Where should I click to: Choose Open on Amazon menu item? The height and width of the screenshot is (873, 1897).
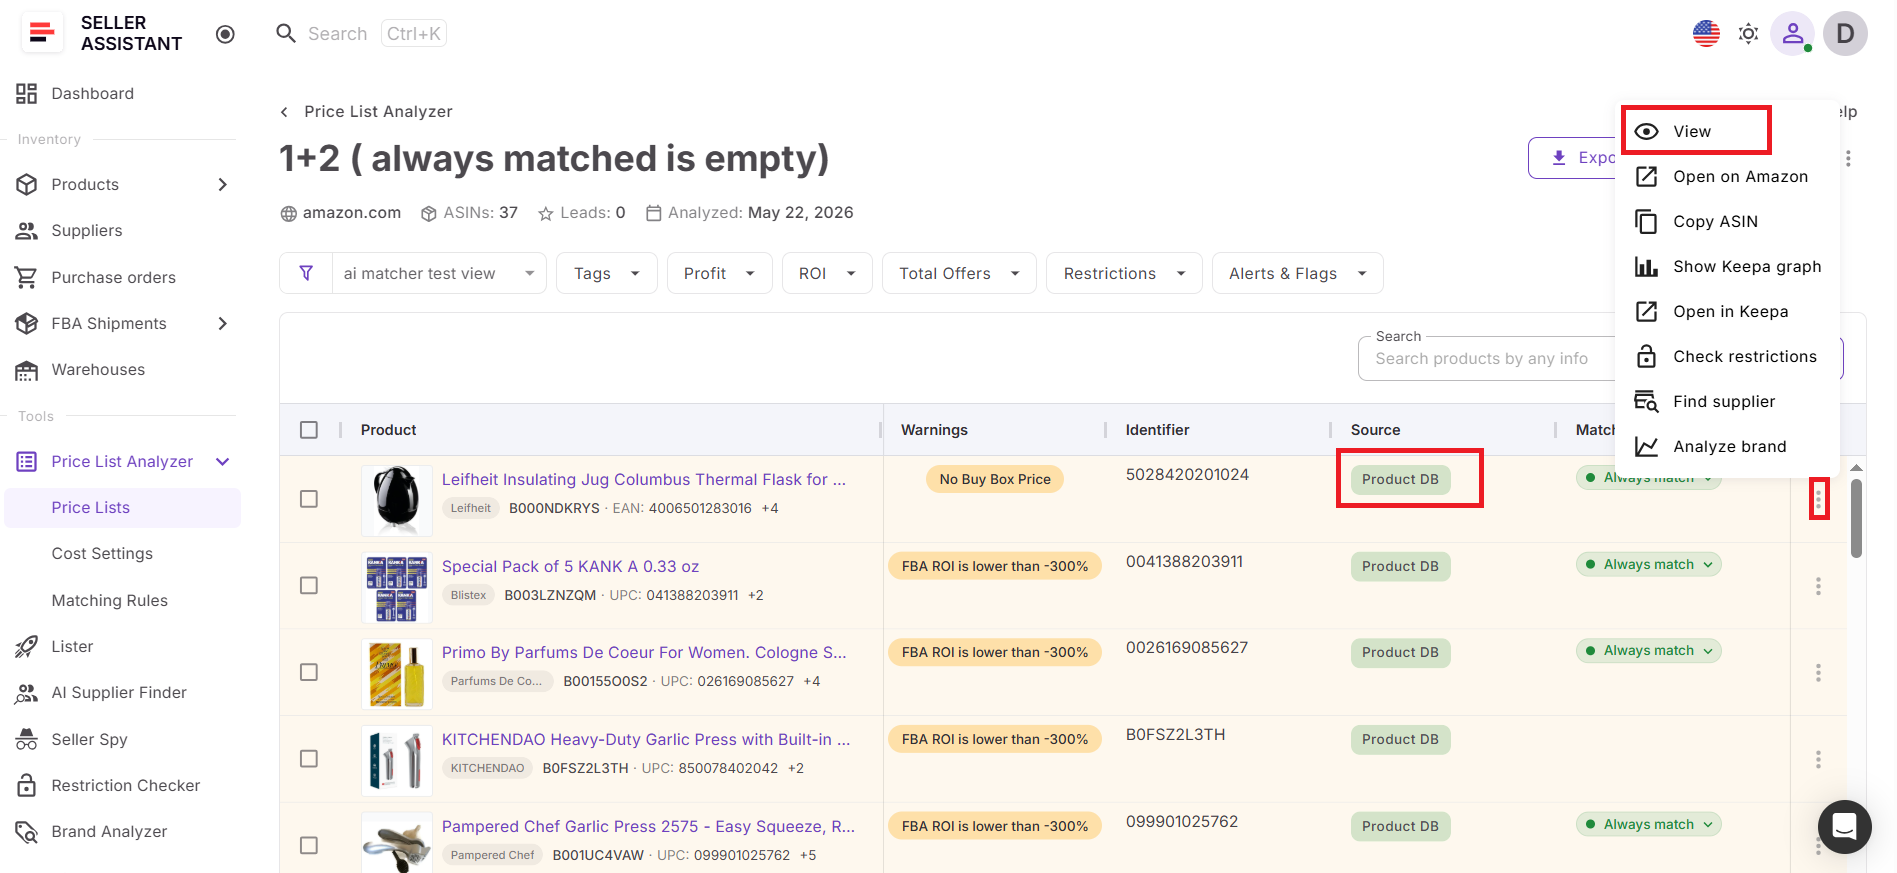[1727, 176]
